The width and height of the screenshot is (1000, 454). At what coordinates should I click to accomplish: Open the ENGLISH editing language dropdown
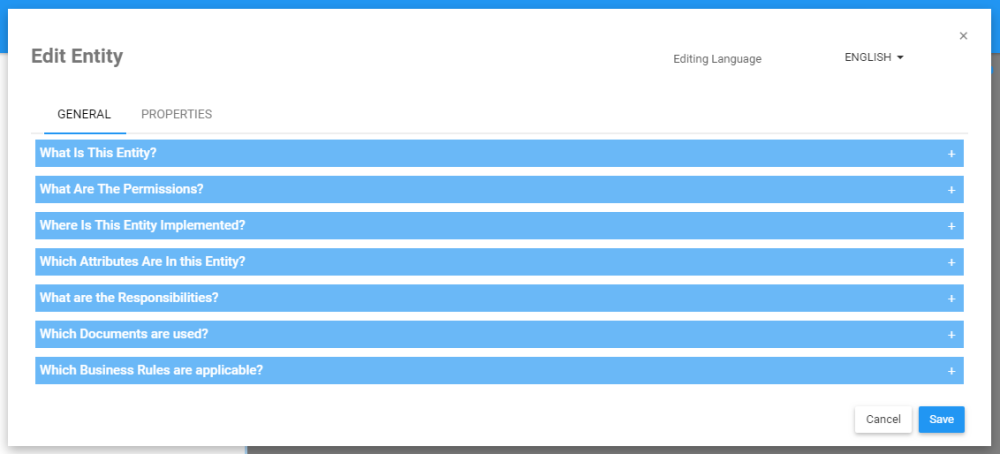(x=873, y=58)
